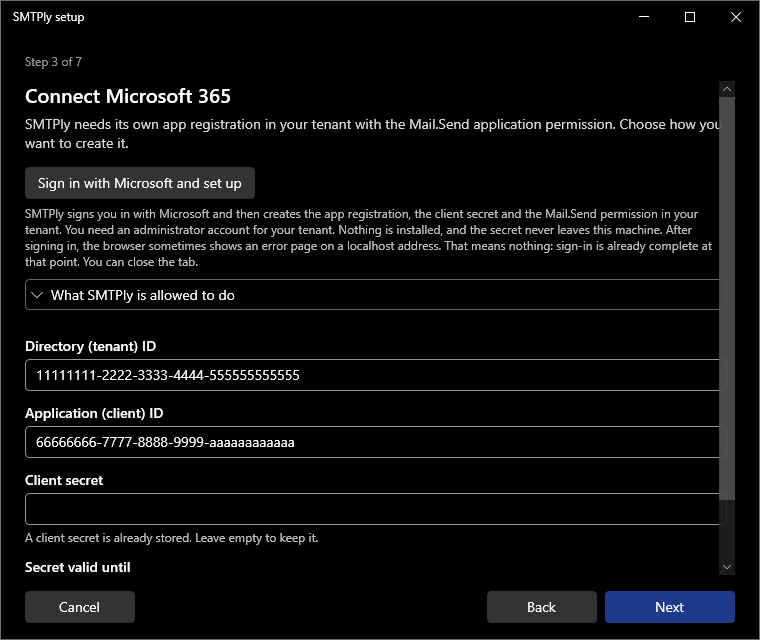Click Sign in with Microsoft and set up
Image resolution: width=760 pixels, height=640 pixels.
tap(140, 183)
